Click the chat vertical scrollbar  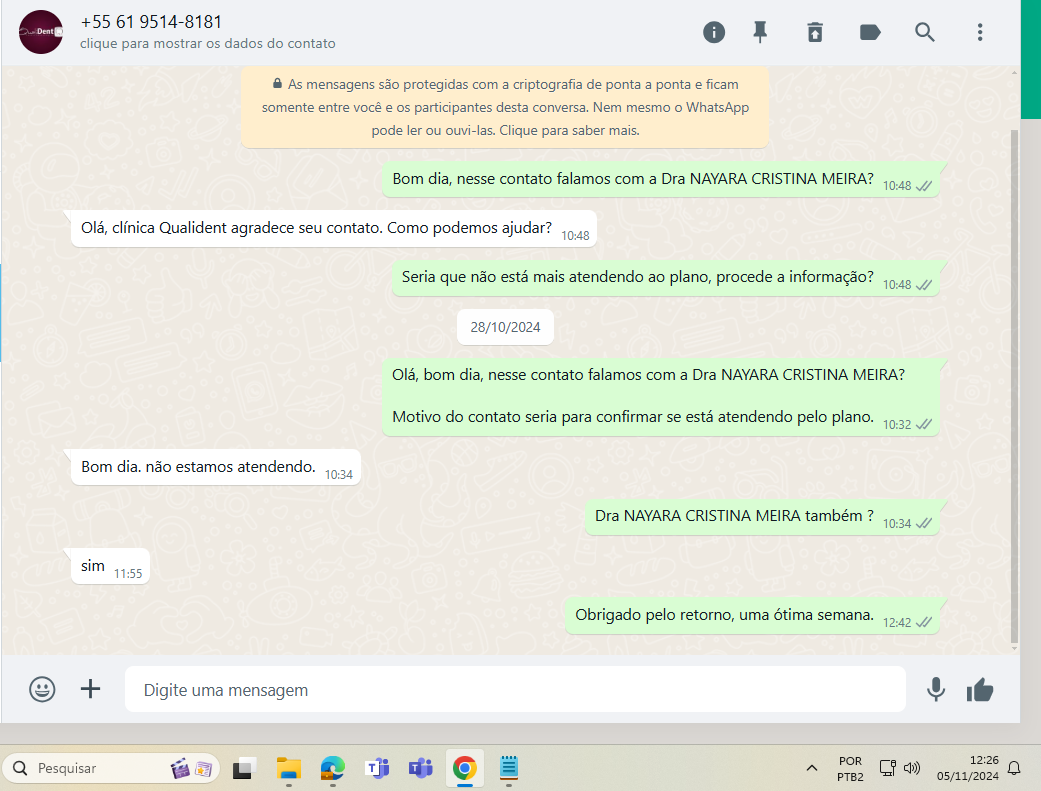[x=1014, y=385]
